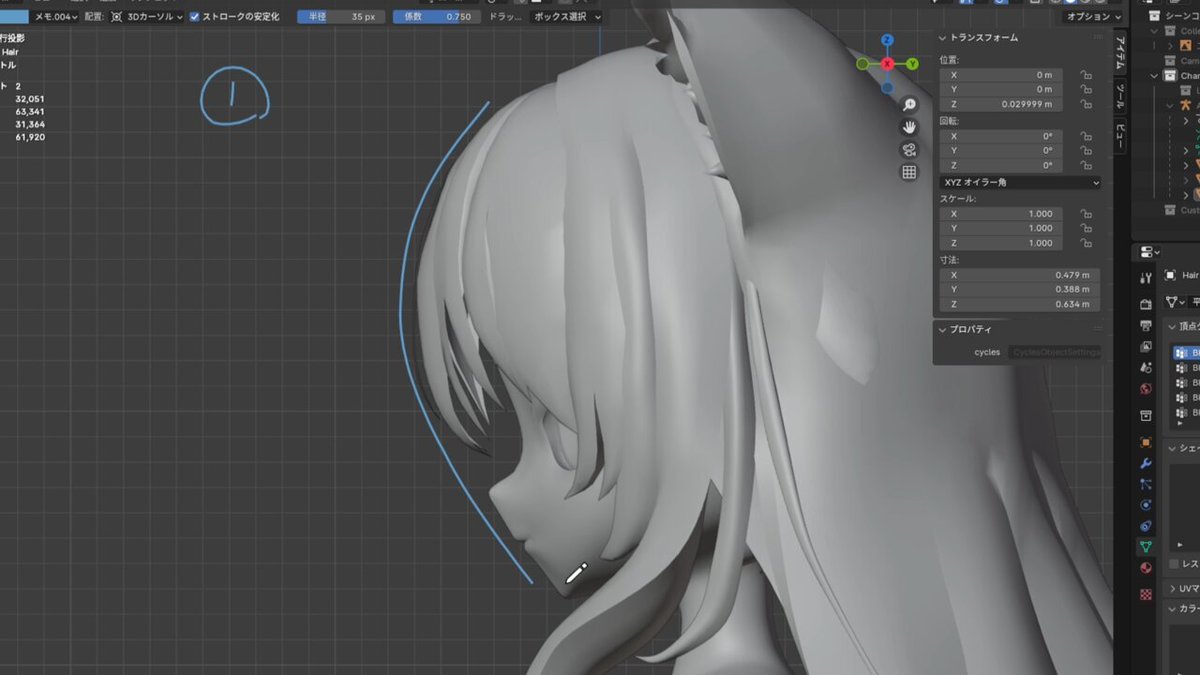Toggle lock for scale Z

(x=1086, y=243)
